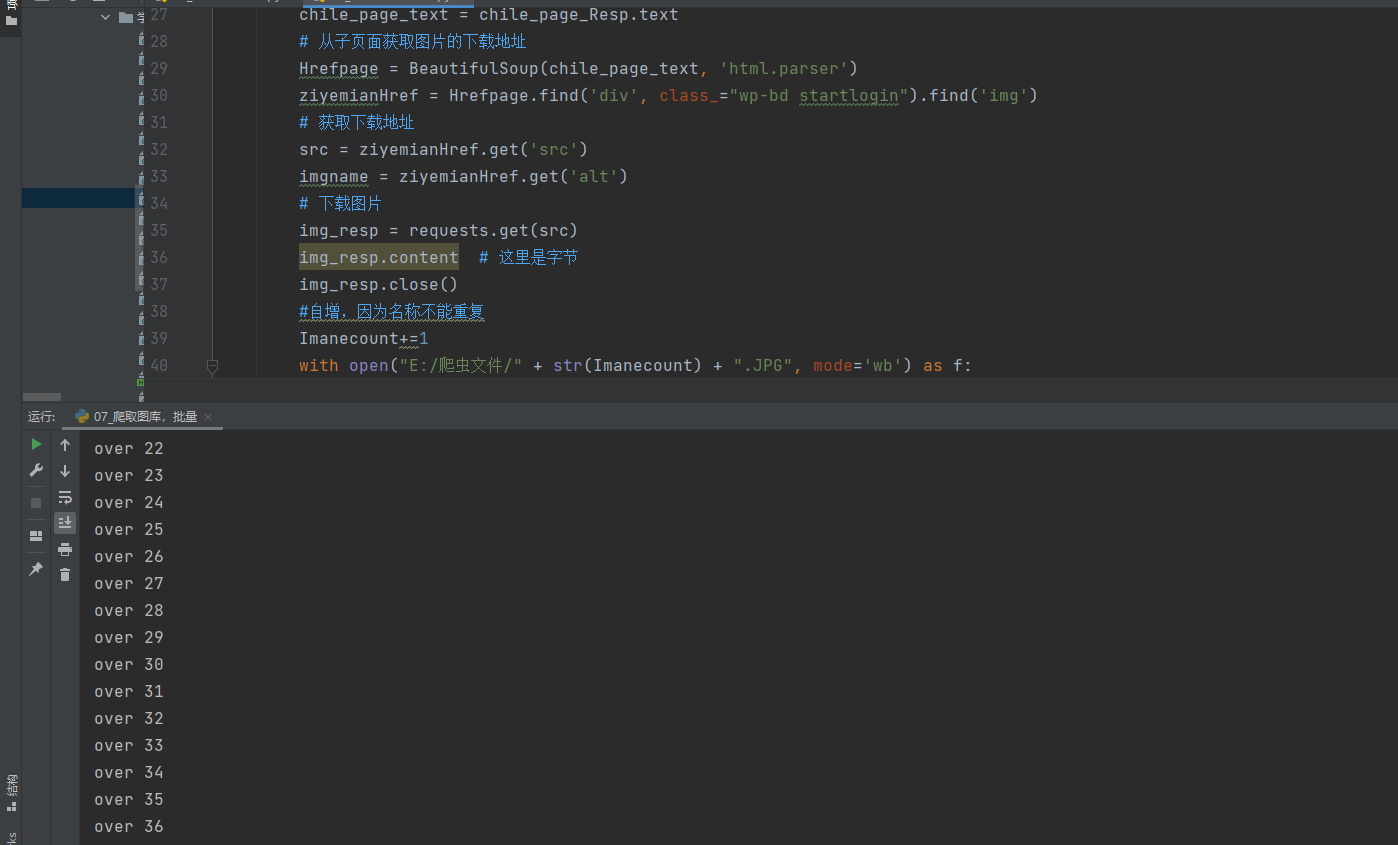
Task: Click the comment 自增,因为名称不能重复
Action: coord(392,312)
